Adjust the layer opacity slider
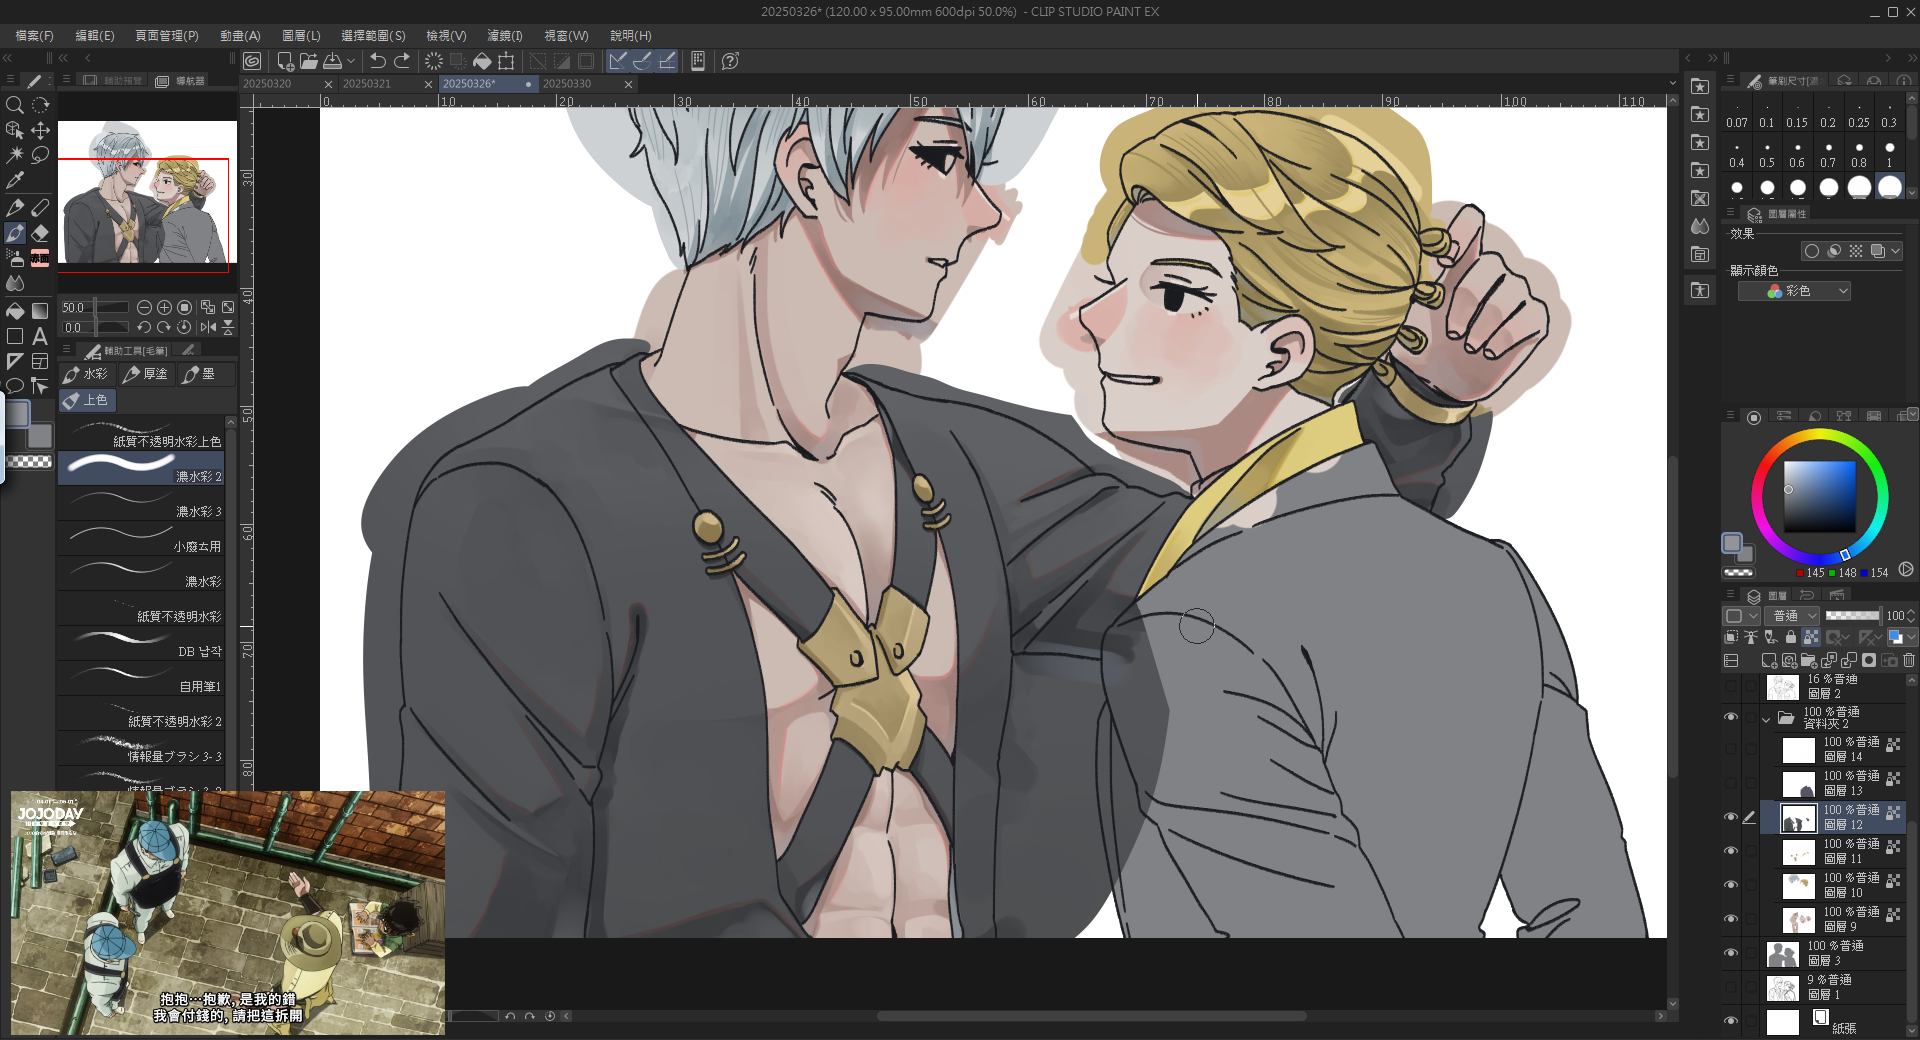The width and height of the screenshot is (1920, 1040). click(1852, 616)
